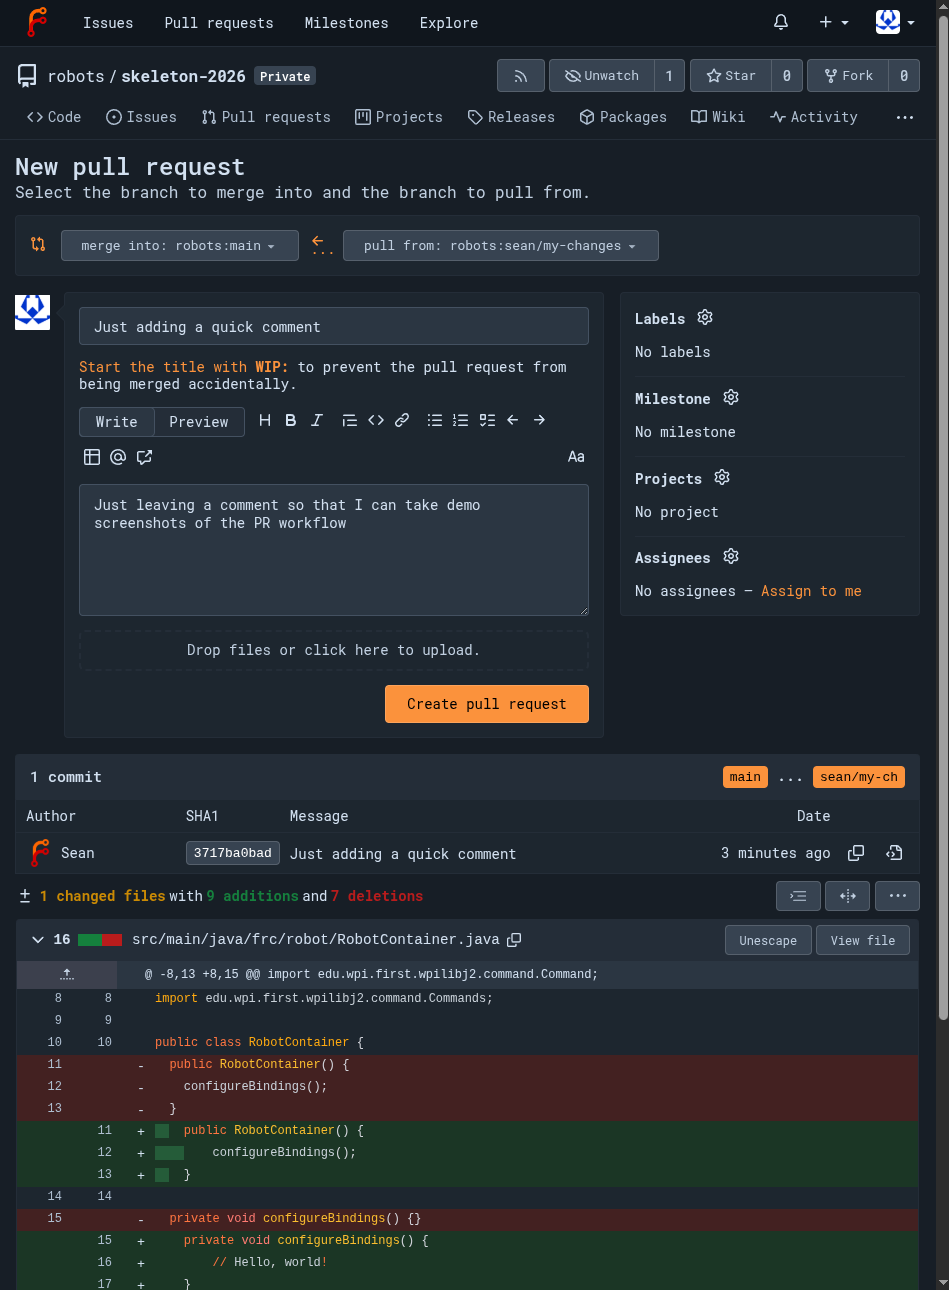Collapse the RobotContainer.java diff
This screenshot has width=949, height=1290.
coord(38,940)
